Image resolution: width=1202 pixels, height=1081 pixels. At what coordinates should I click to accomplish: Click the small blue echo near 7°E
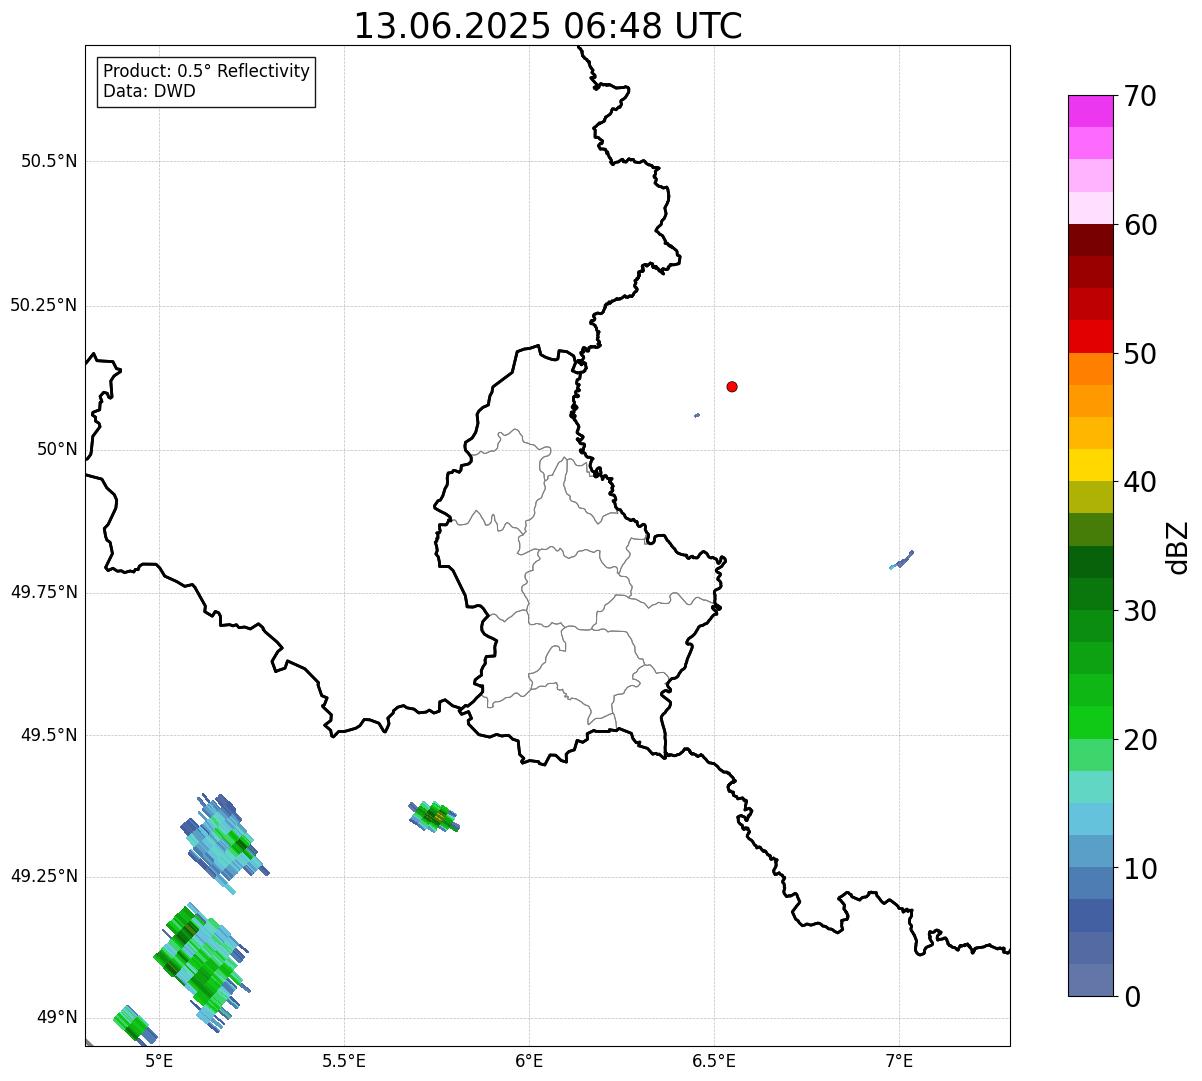click(902, 560)
